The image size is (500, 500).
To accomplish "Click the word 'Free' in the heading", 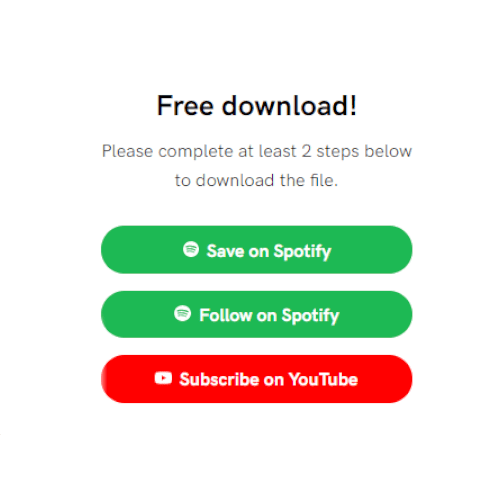I will [185, 105].
